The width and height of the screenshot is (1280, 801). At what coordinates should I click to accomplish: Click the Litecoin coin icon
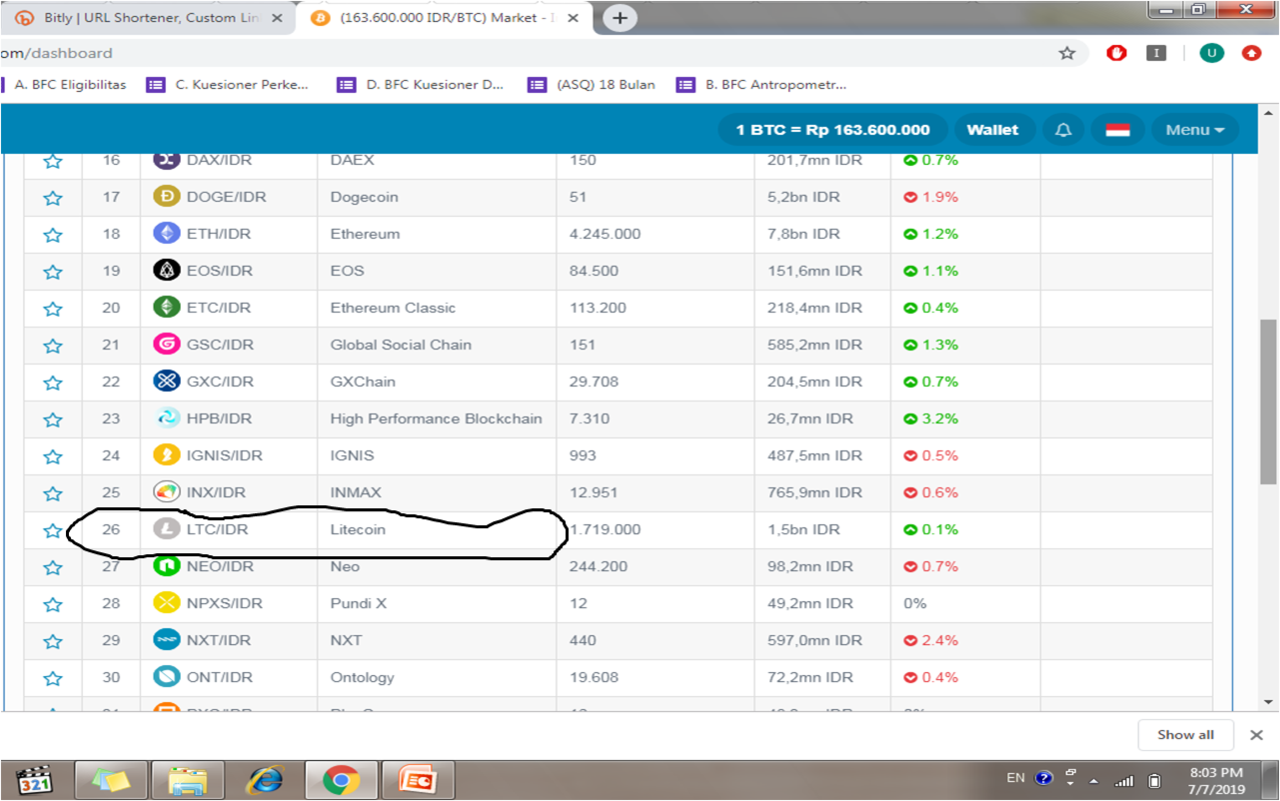167,530
